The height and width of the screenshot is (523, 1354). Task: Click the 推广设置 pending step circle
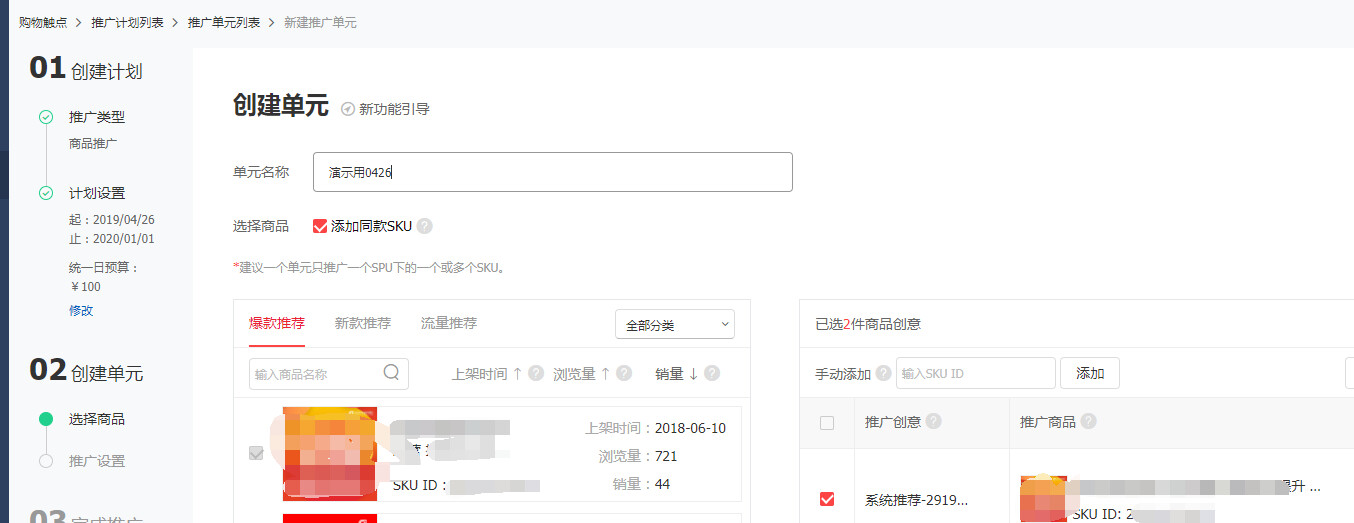tap(46, 461)
